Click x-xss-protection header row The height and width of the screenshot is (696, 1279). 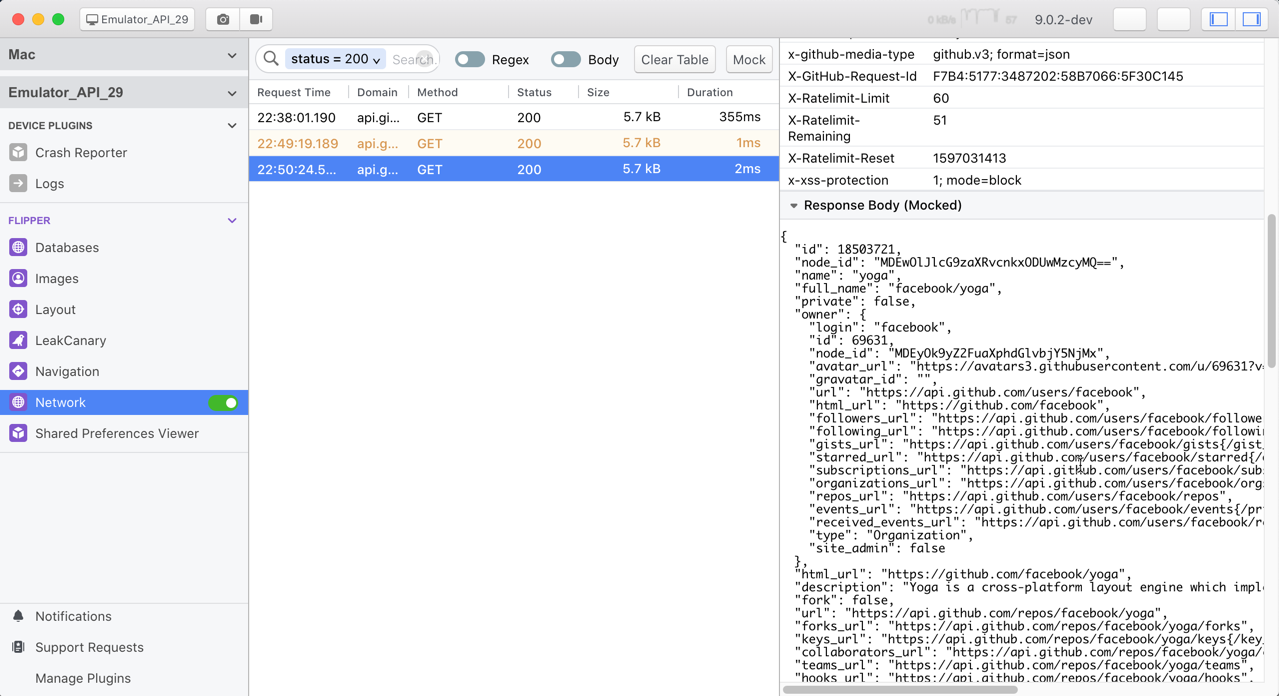pyautogui.click(x=1022, y=180)
